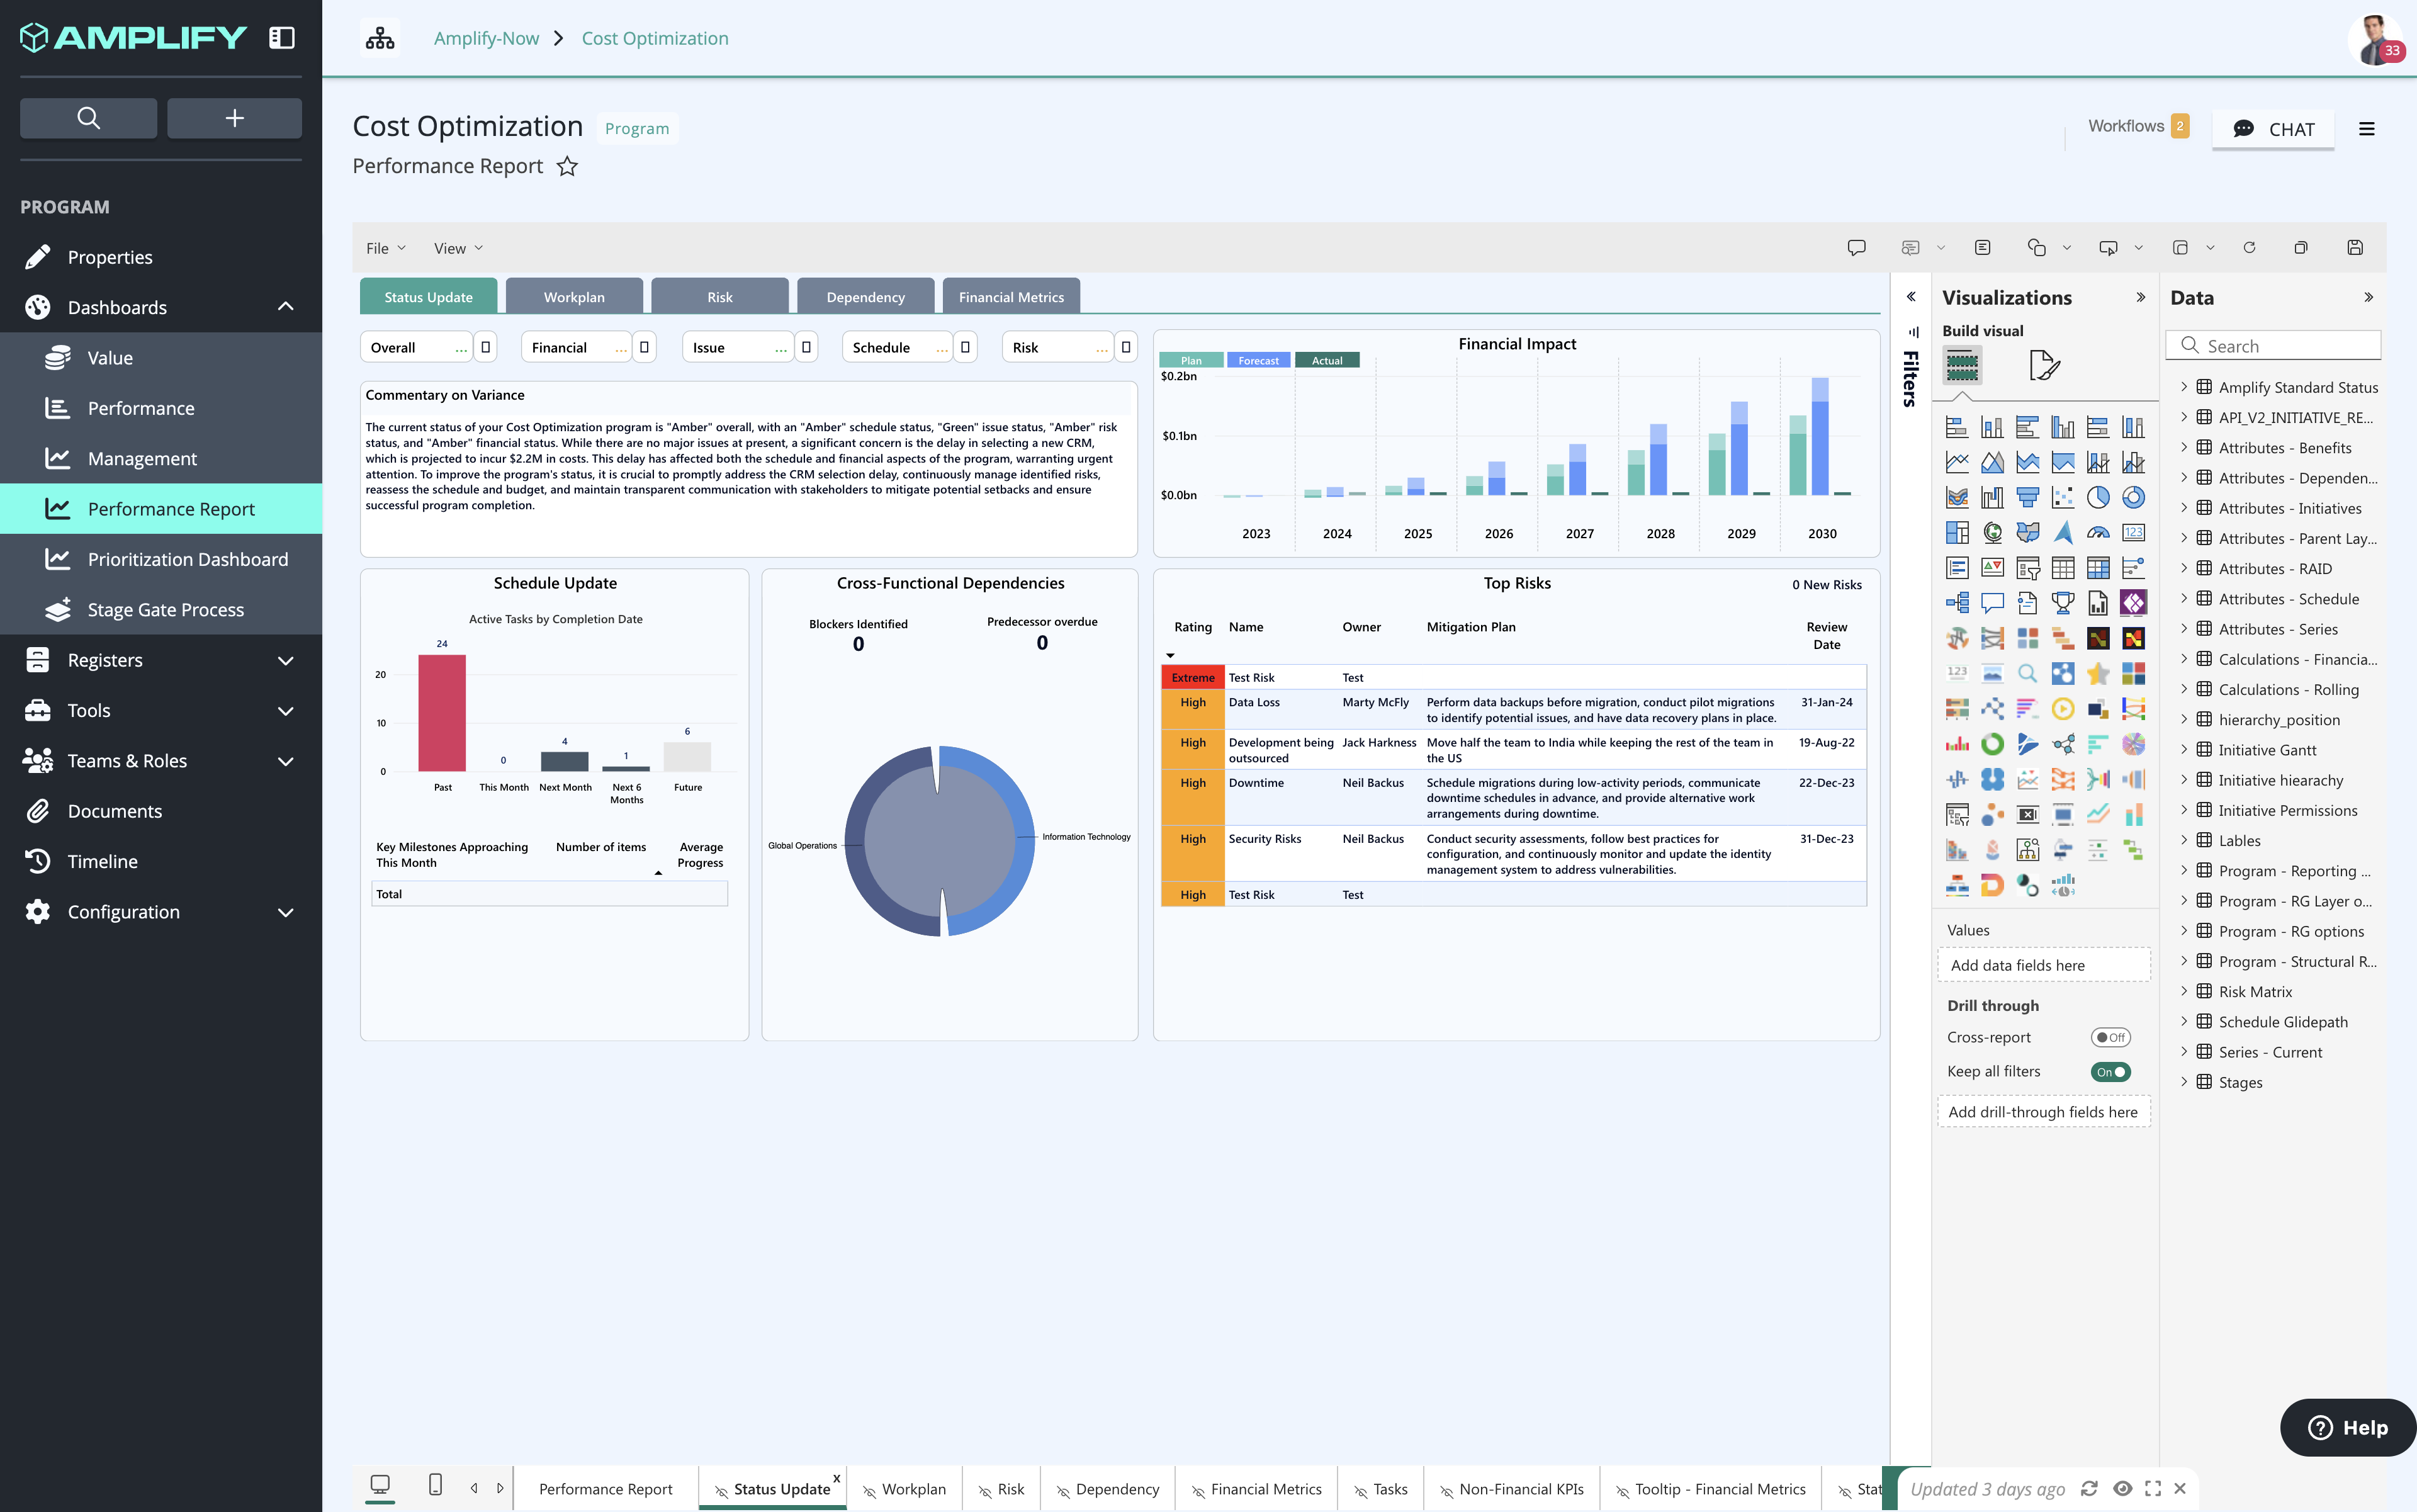Expand the Tools sidebar section
The image size is (2417, 1512).
286,711
